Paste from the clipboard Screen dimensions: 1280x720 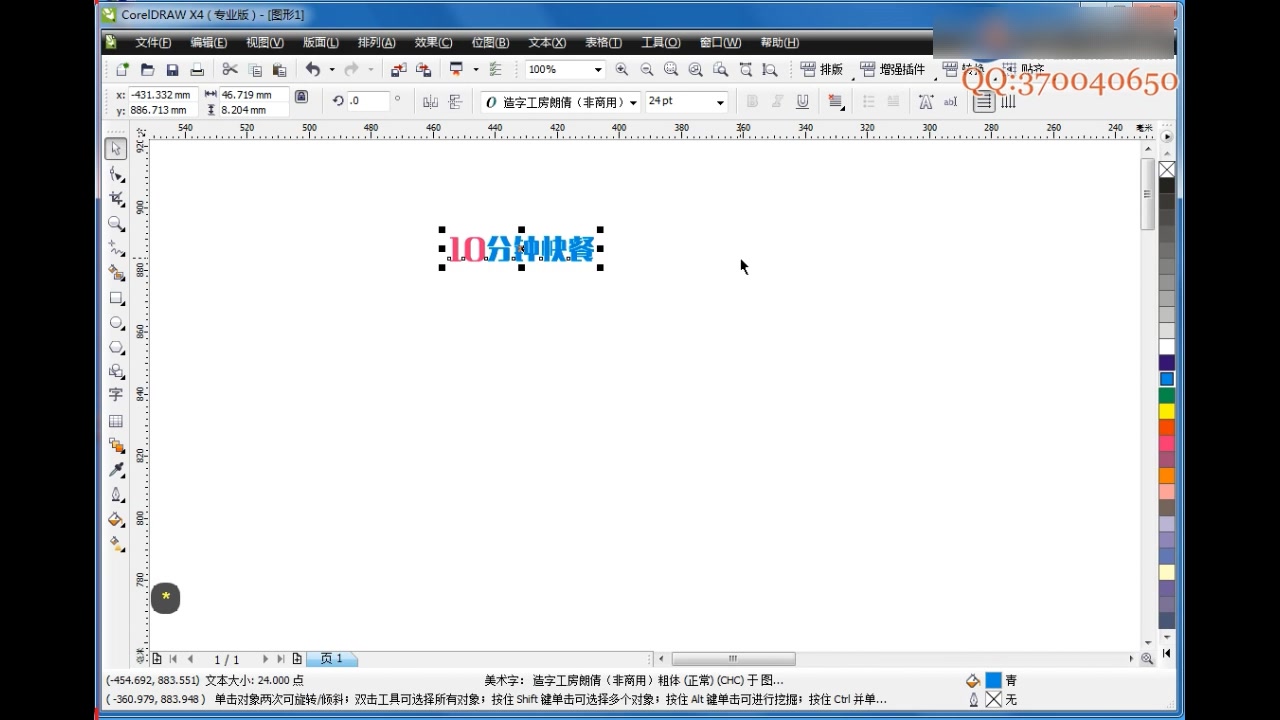pos(280,70)
